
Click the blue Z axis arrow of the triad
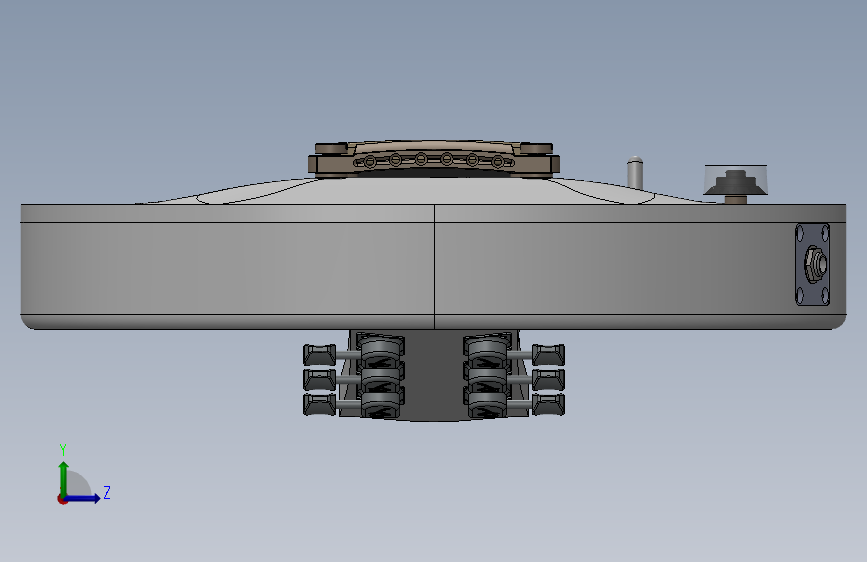(x=83, y=498)
